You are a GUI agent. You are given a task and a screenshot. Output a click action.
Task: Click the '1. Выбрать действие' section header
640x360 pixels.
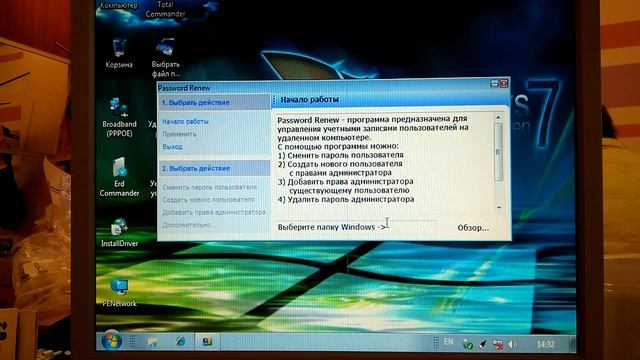(x=214, y=102)
